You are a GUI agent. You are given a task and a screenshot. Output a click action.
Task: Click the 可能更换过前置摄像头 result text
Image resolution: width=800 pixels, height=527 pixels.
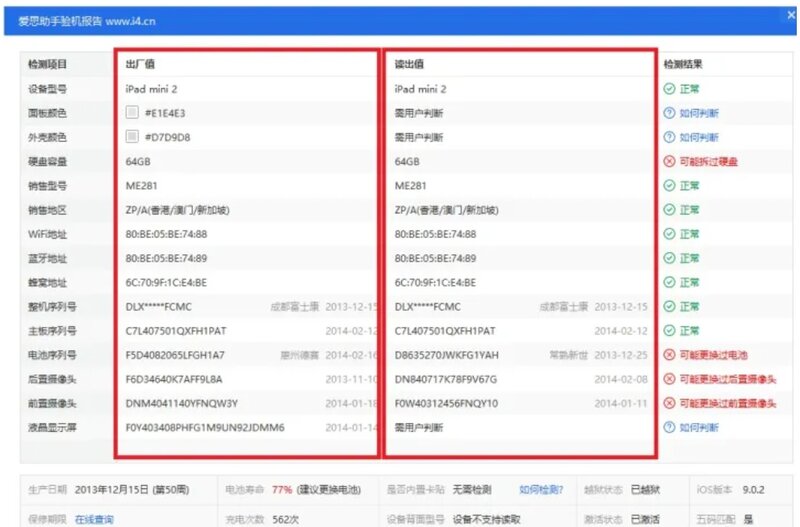pyautogui.click(x=728, y=404)
